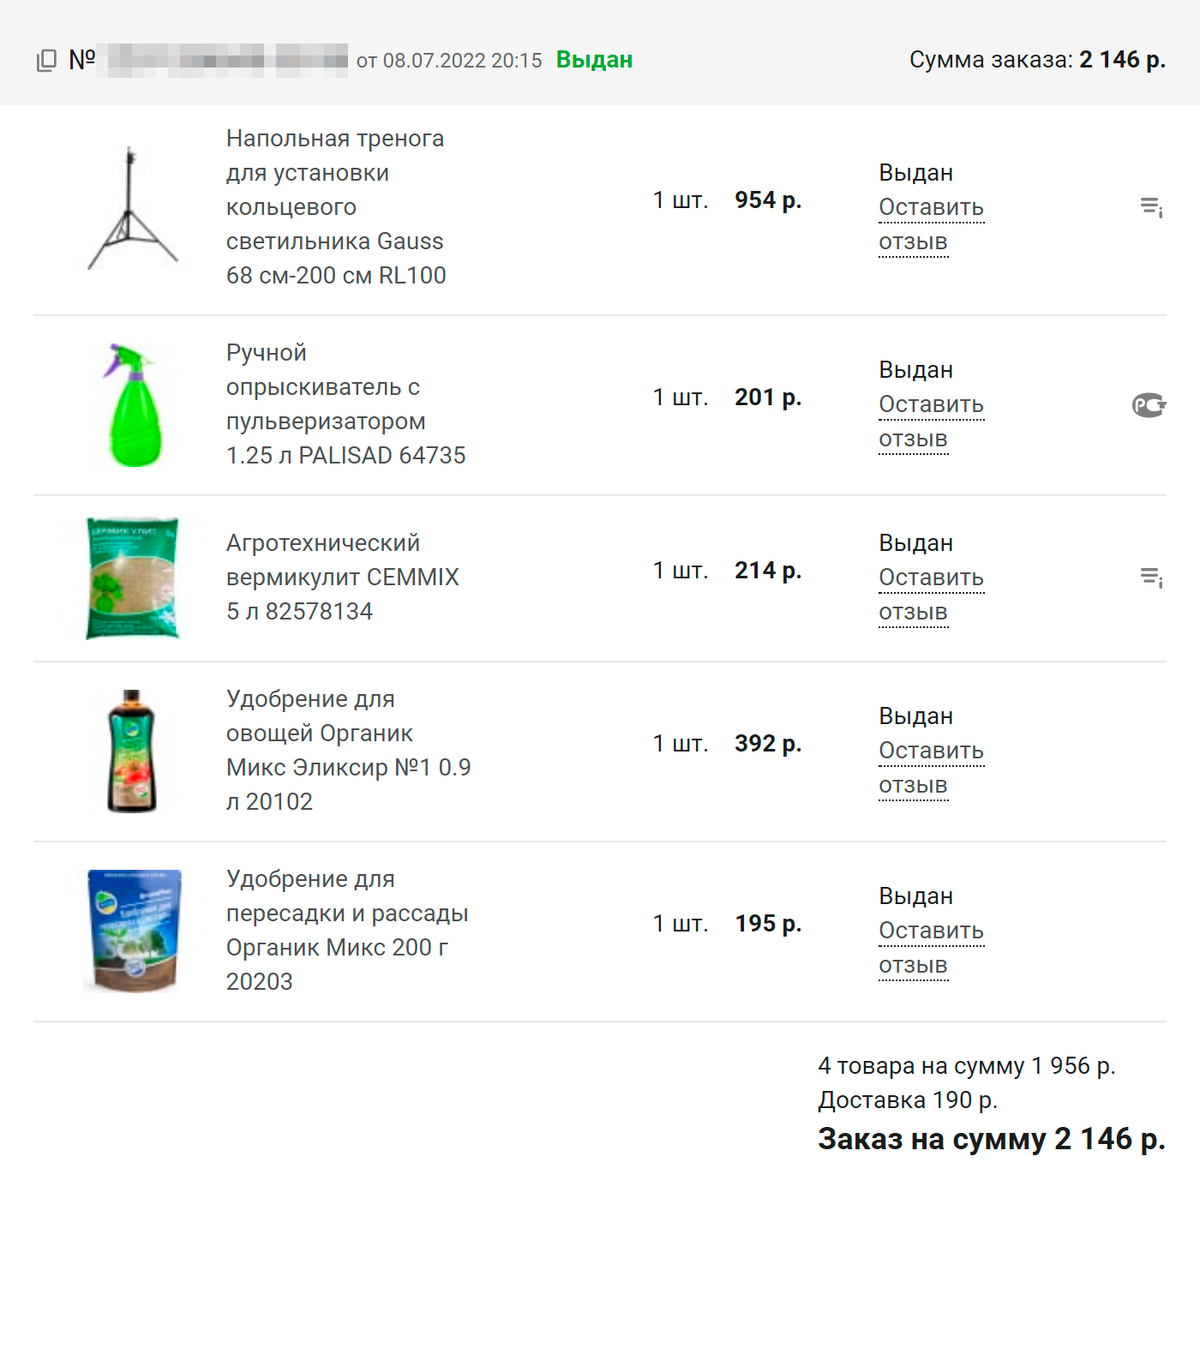Viewport: 1200px width, 1371px height.
Task: Open the Gauss floor tripod product image
Action: click(x=132, y=208)
